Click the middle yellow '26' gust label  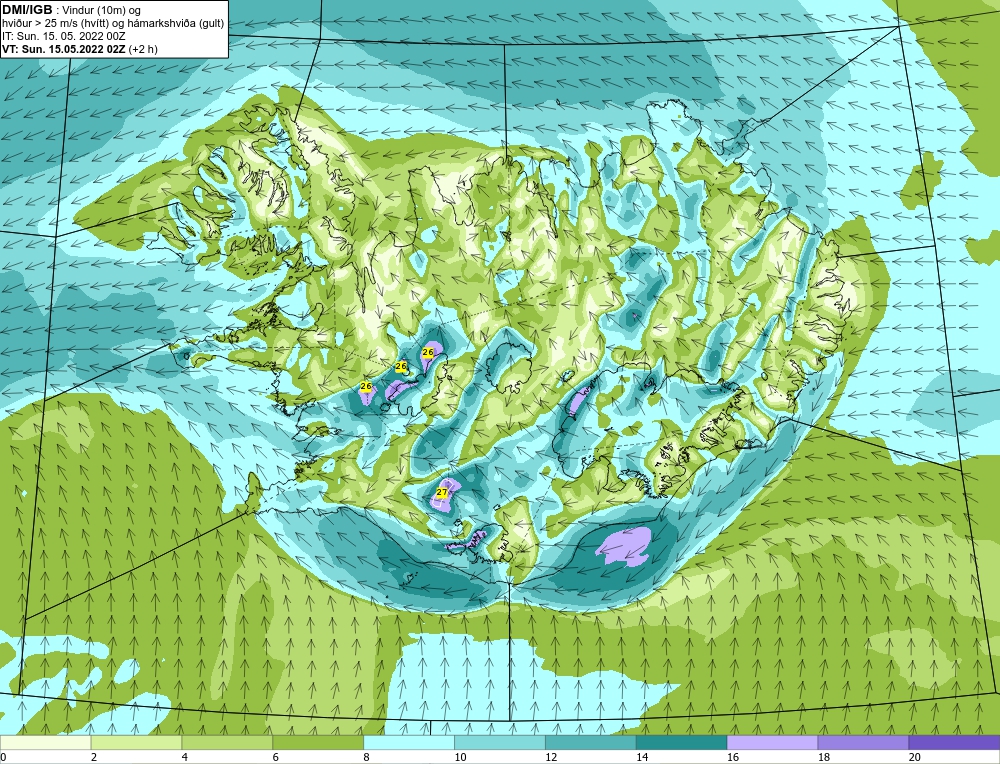pyautogui.click(x=401, y=367)
